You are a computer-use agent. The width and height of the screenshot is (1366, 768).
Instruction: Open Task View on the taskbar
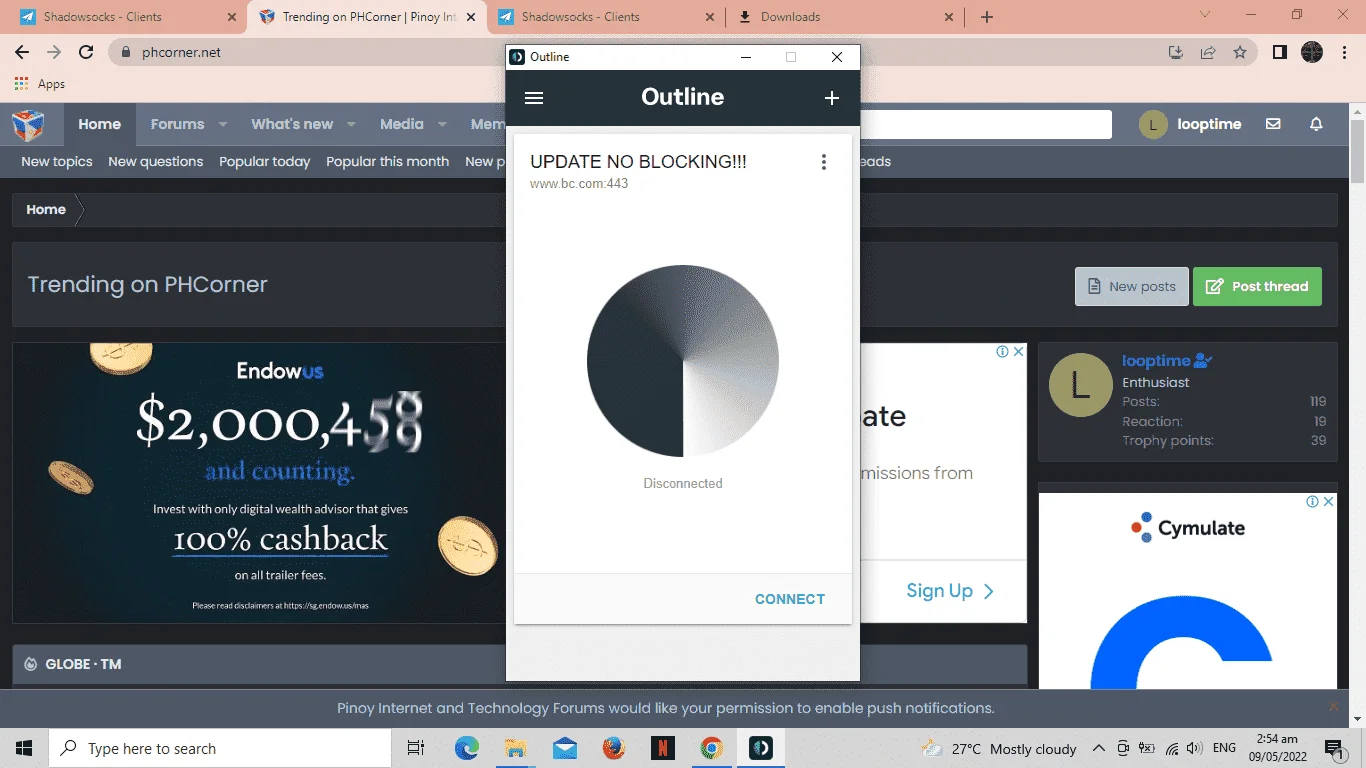416,748
